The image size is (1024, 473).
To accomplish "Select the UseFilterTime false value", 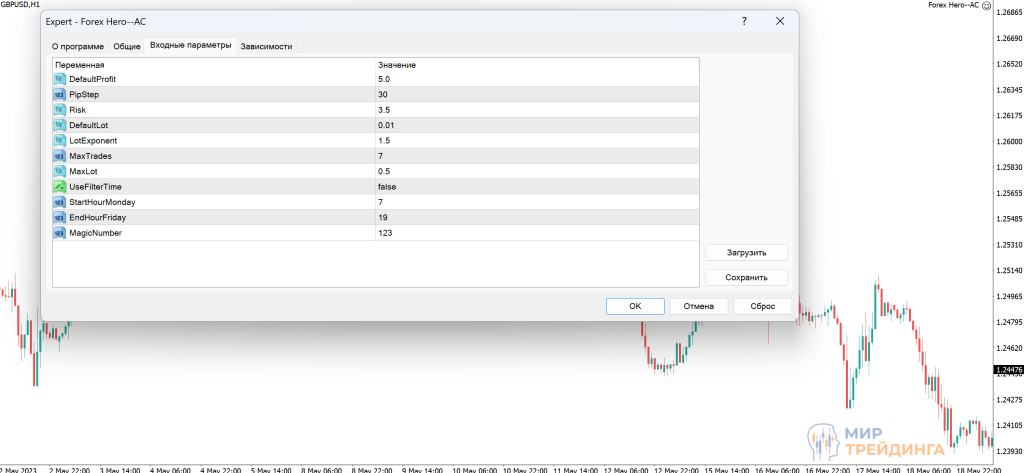I will [387, 187].
